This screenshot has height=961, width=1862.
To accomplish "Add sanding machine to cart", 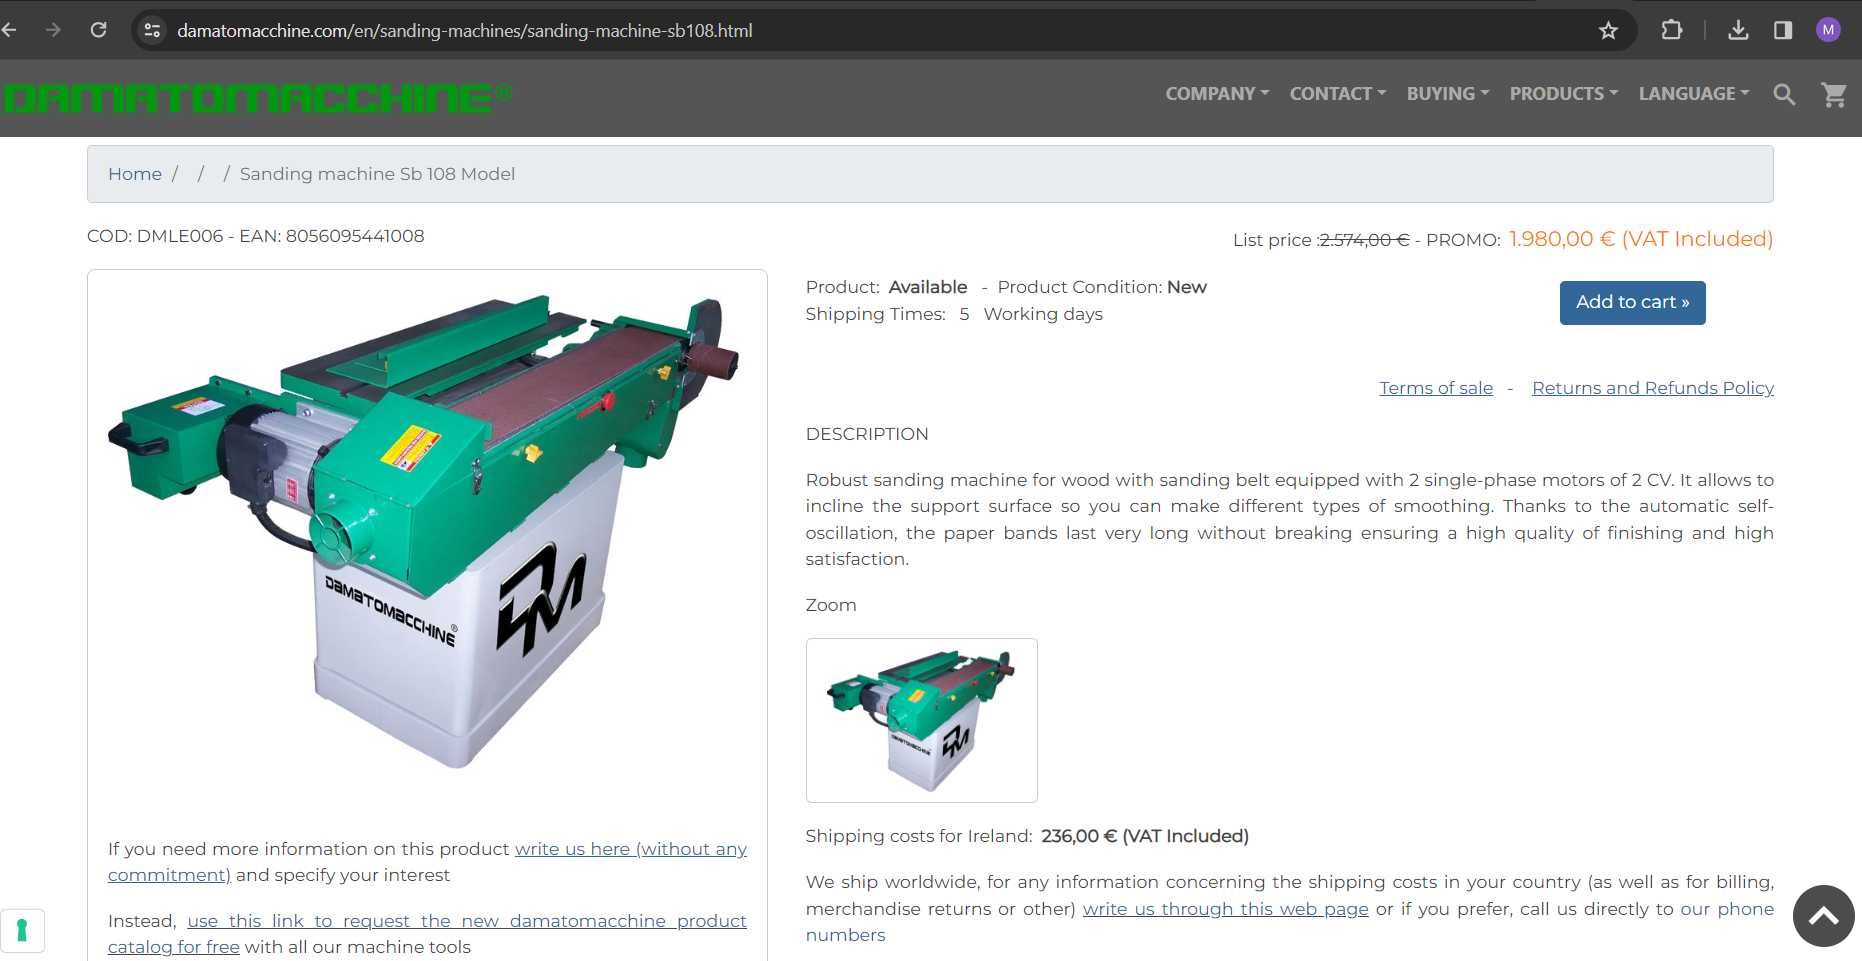I will coord(1632,303).
